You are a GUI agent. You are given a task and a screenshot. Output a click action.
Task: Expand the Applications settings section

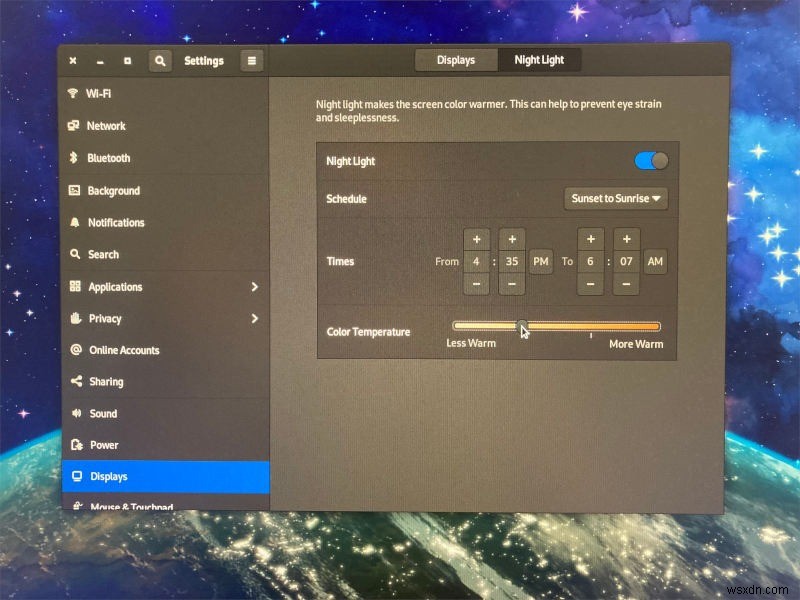coord(114,286)
